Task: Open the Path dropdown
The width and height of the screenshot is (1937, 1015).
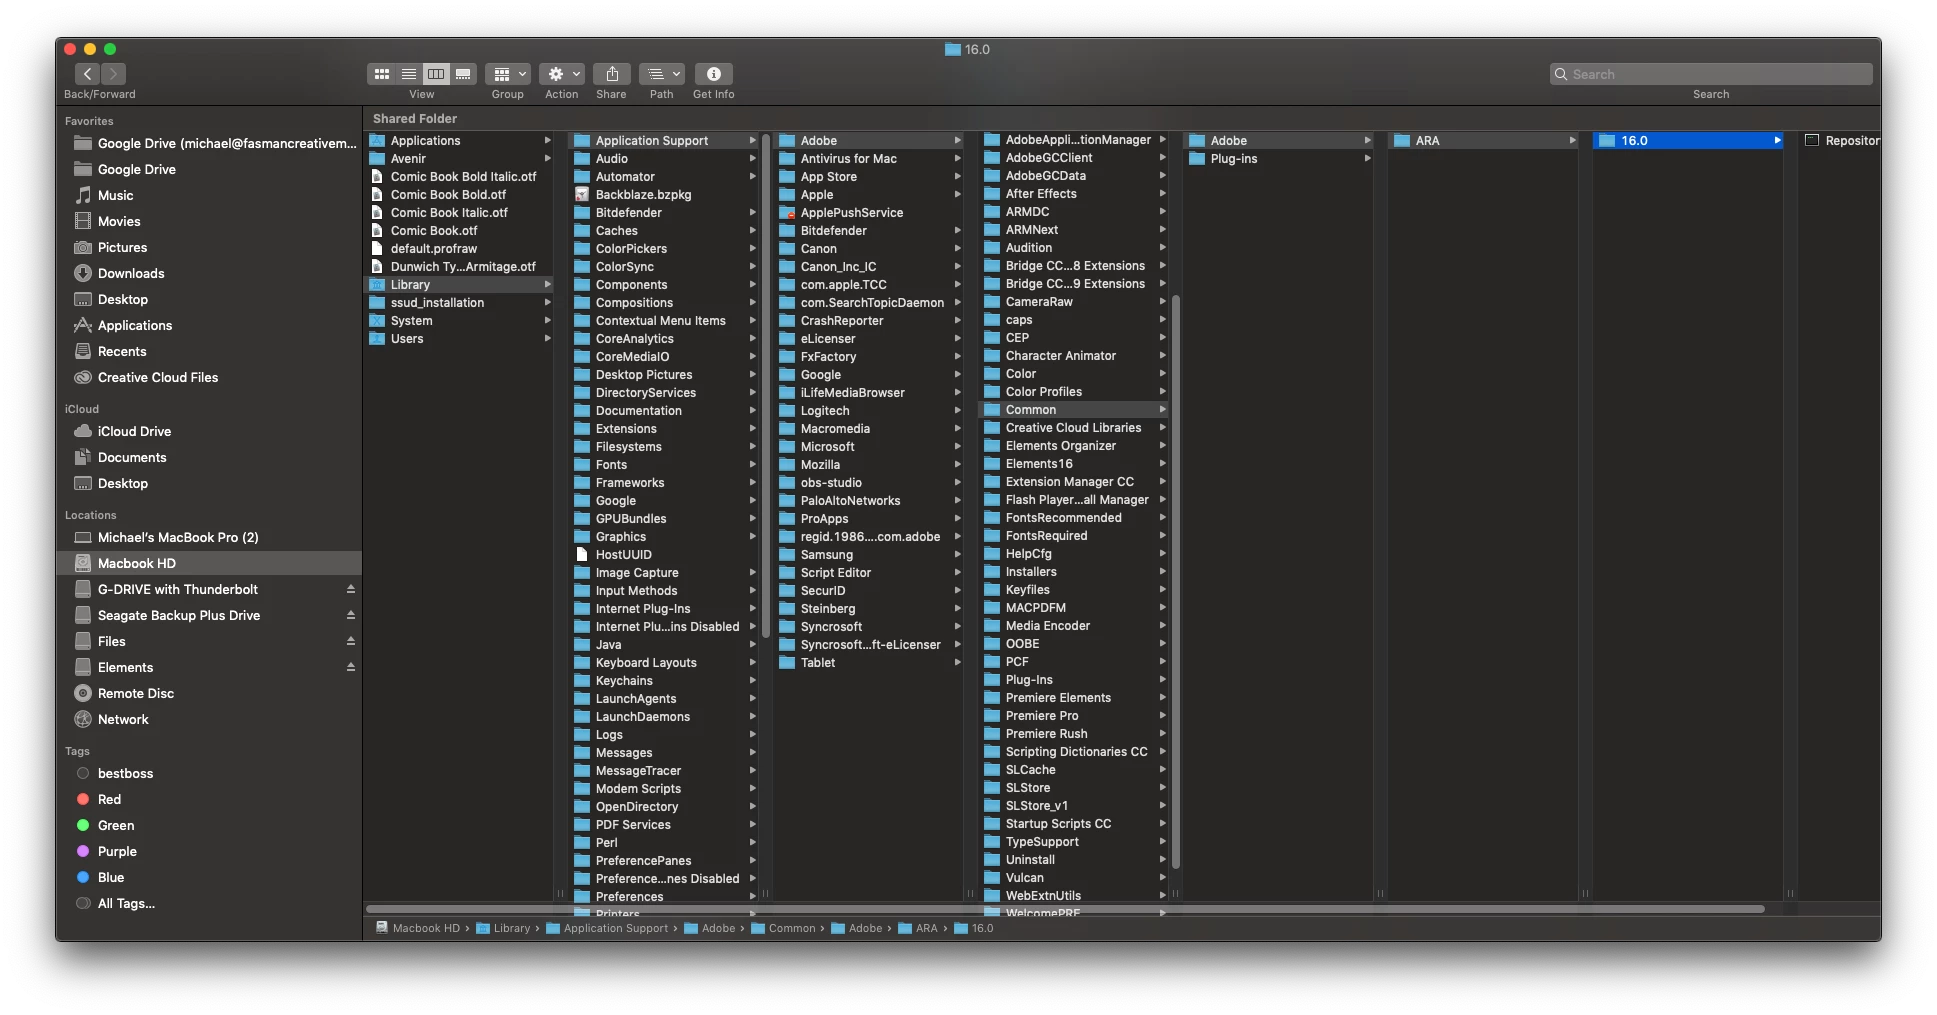Action: click(x=662, y=74)
